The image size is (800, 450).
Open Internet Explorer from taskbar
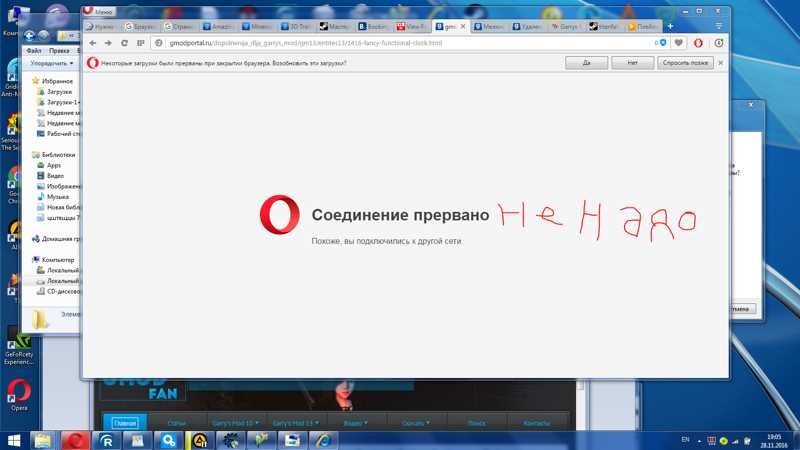coord(323,440)
